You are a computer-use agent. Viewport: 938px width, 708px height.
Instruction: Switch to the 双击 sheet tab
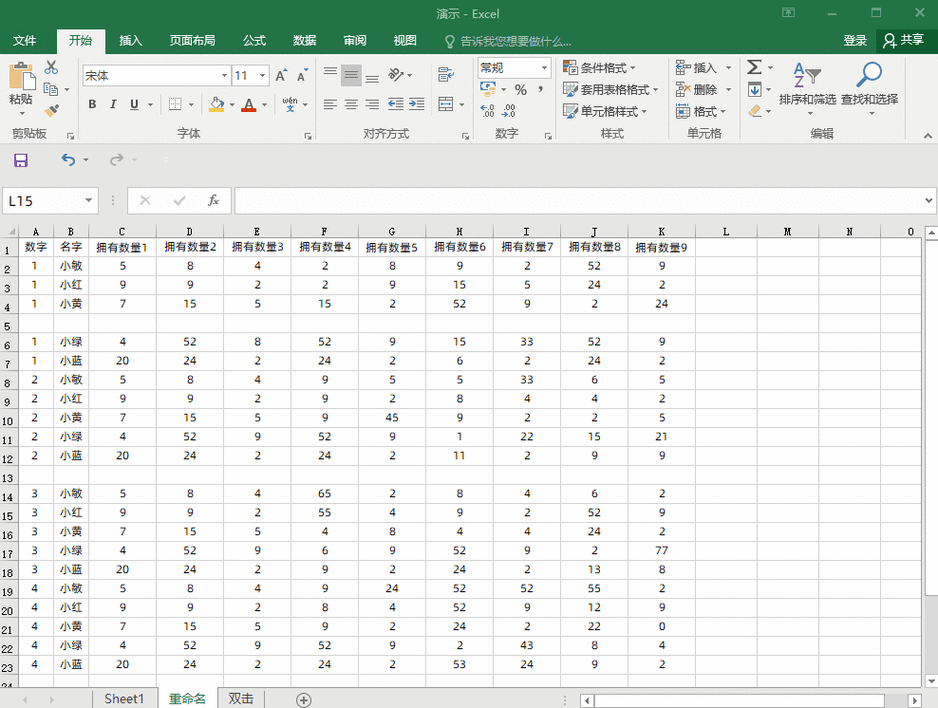pyautogui.click(x=240, y=699)
